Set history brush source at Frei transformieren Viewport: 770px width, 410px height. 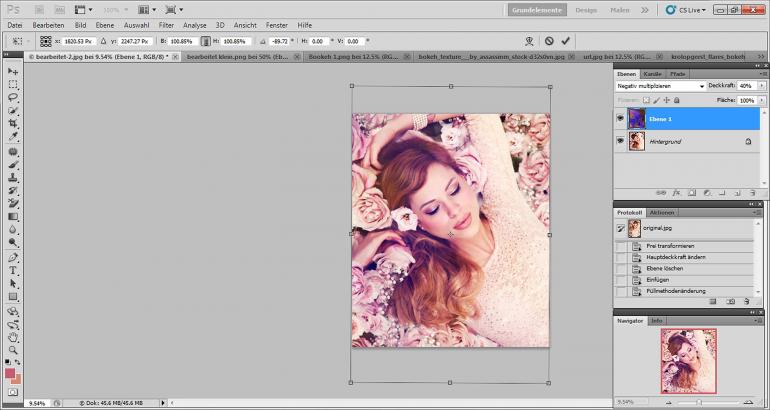click(x=621, y=246)
